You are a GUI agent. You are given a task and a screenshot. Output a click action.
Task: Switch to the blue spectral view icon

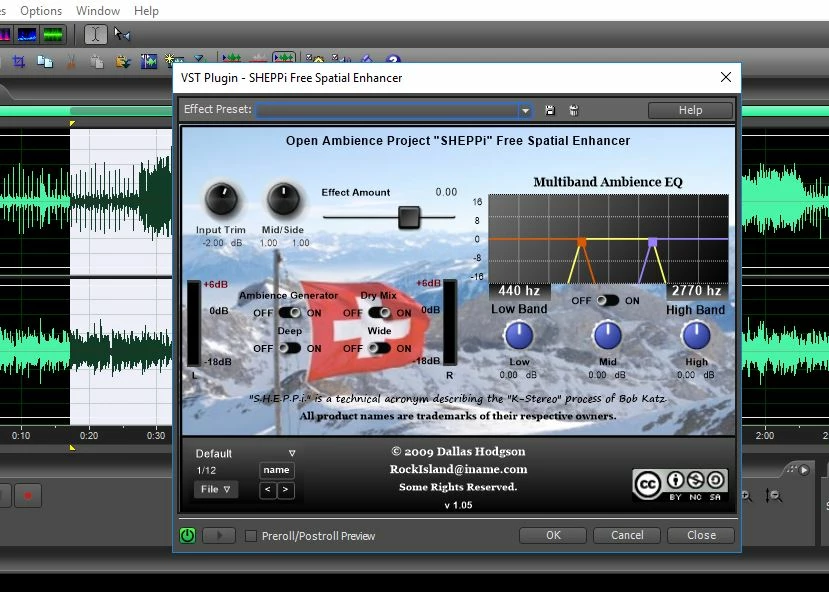click(27, 35)
